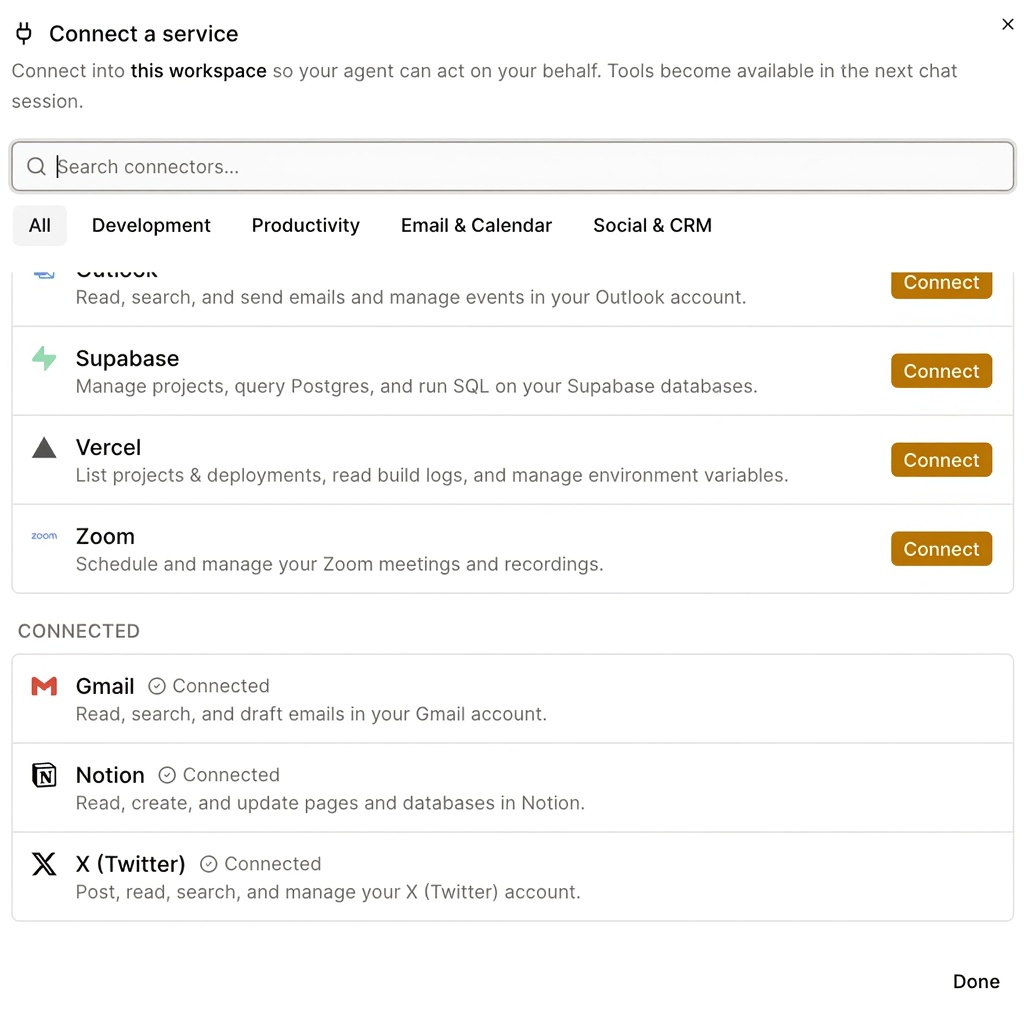Select the Vercel connector title
The height and width of the screenshot is (1024, 1024).
pos(108,447)
